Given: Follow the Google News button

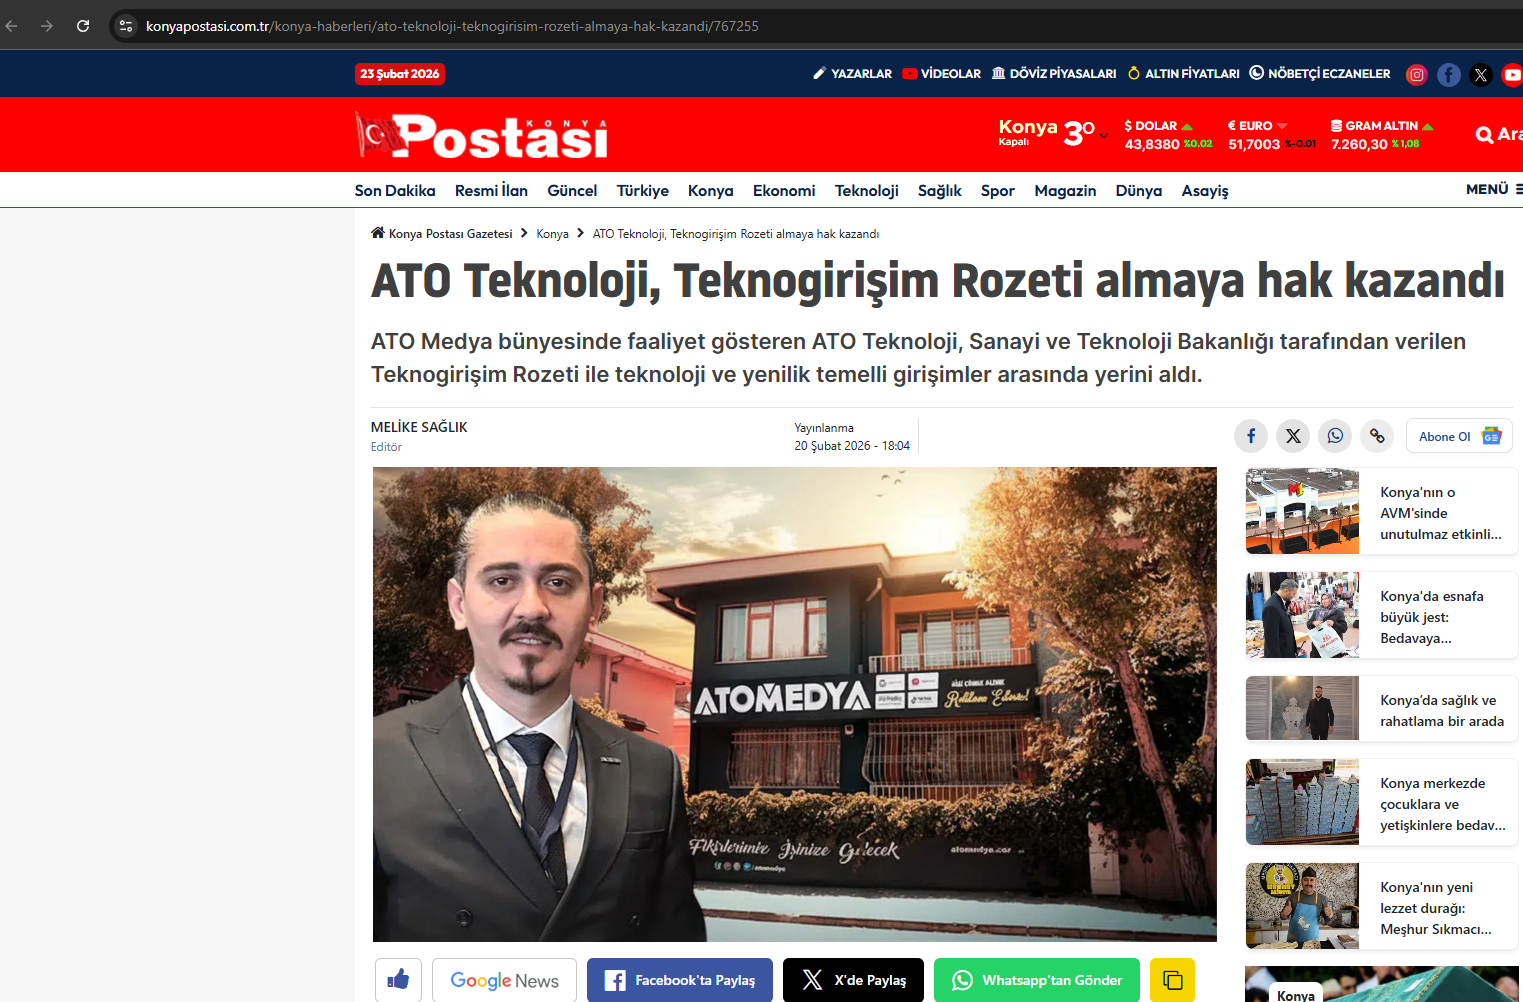Looking at the screenshot, I should 504,980.
